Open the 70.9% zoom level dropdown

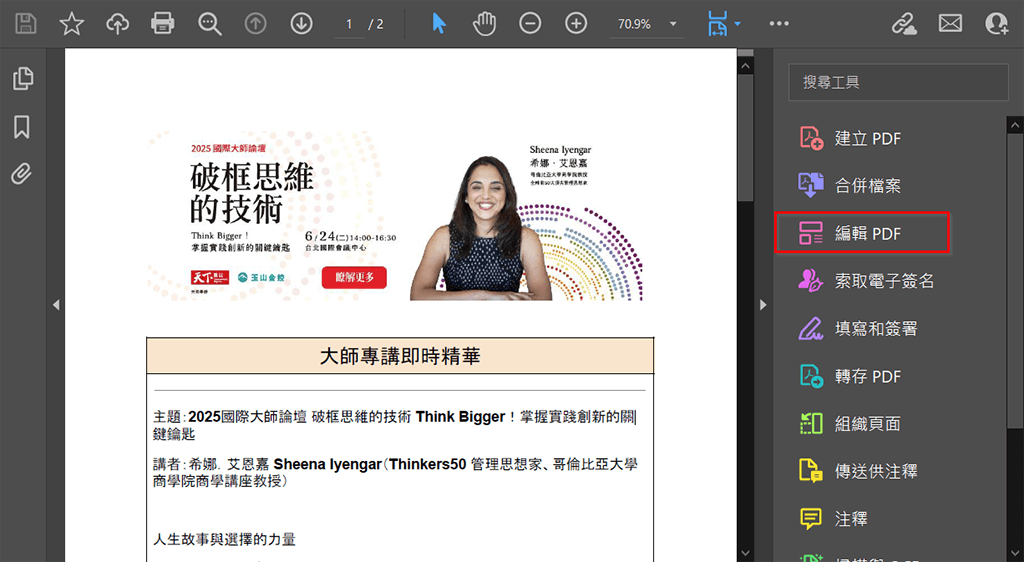672,24
